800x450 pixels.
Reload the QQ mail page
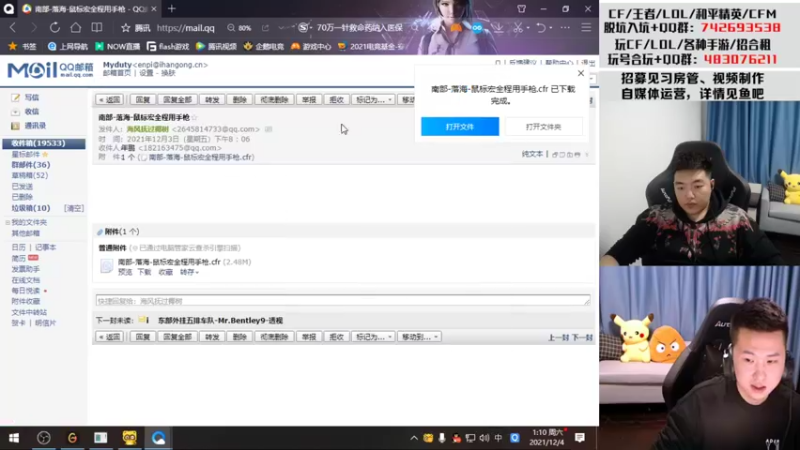pos(55,28)
